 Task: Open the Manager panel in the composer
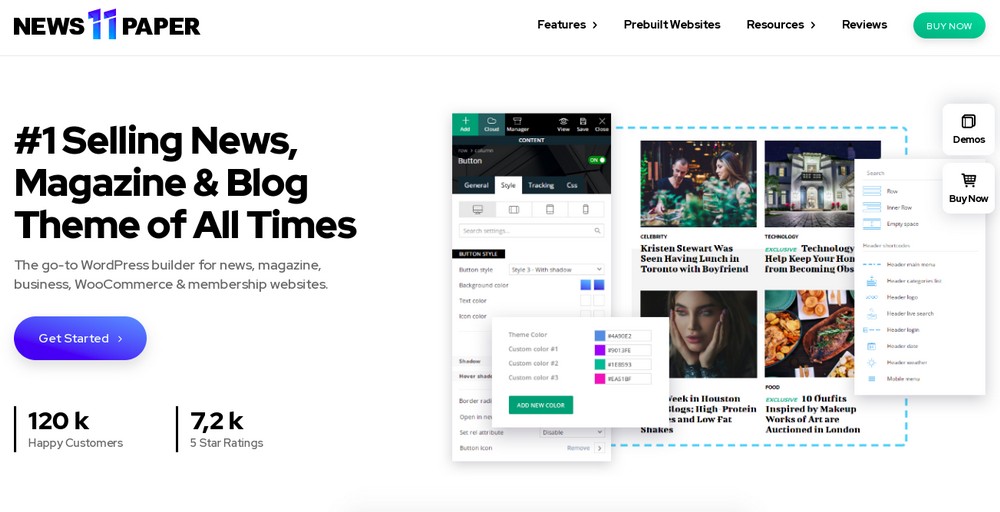pyautogui.click(x=517, y=124)
